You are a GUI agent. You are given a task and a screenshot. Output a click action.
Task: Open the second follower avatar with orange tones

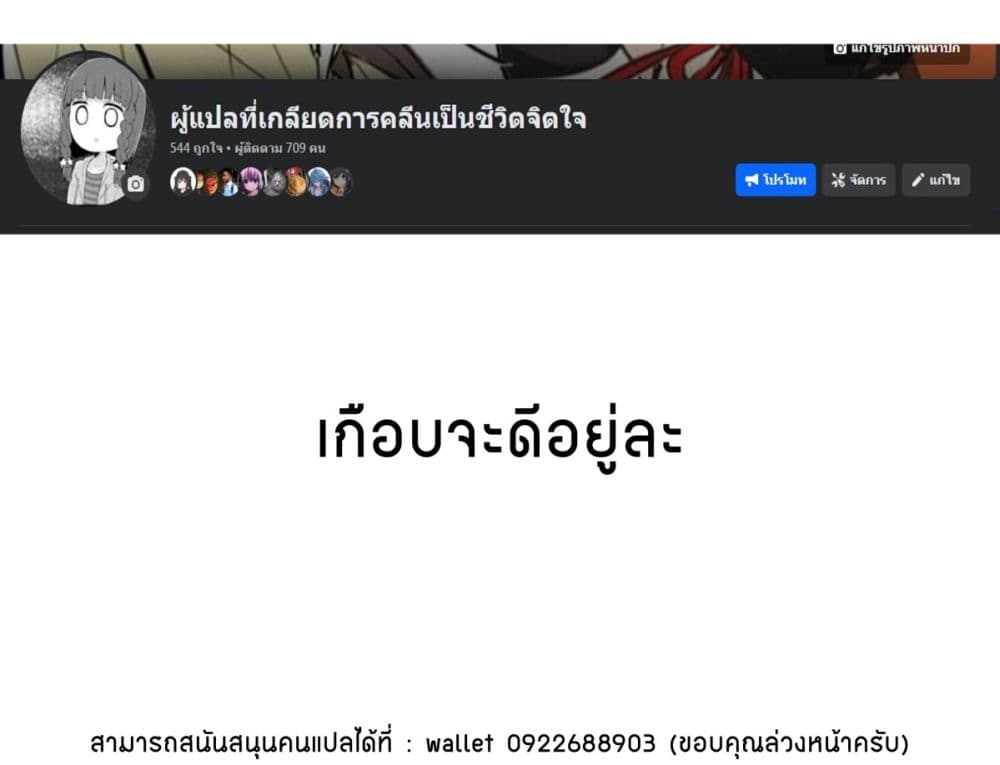point(207,182)
